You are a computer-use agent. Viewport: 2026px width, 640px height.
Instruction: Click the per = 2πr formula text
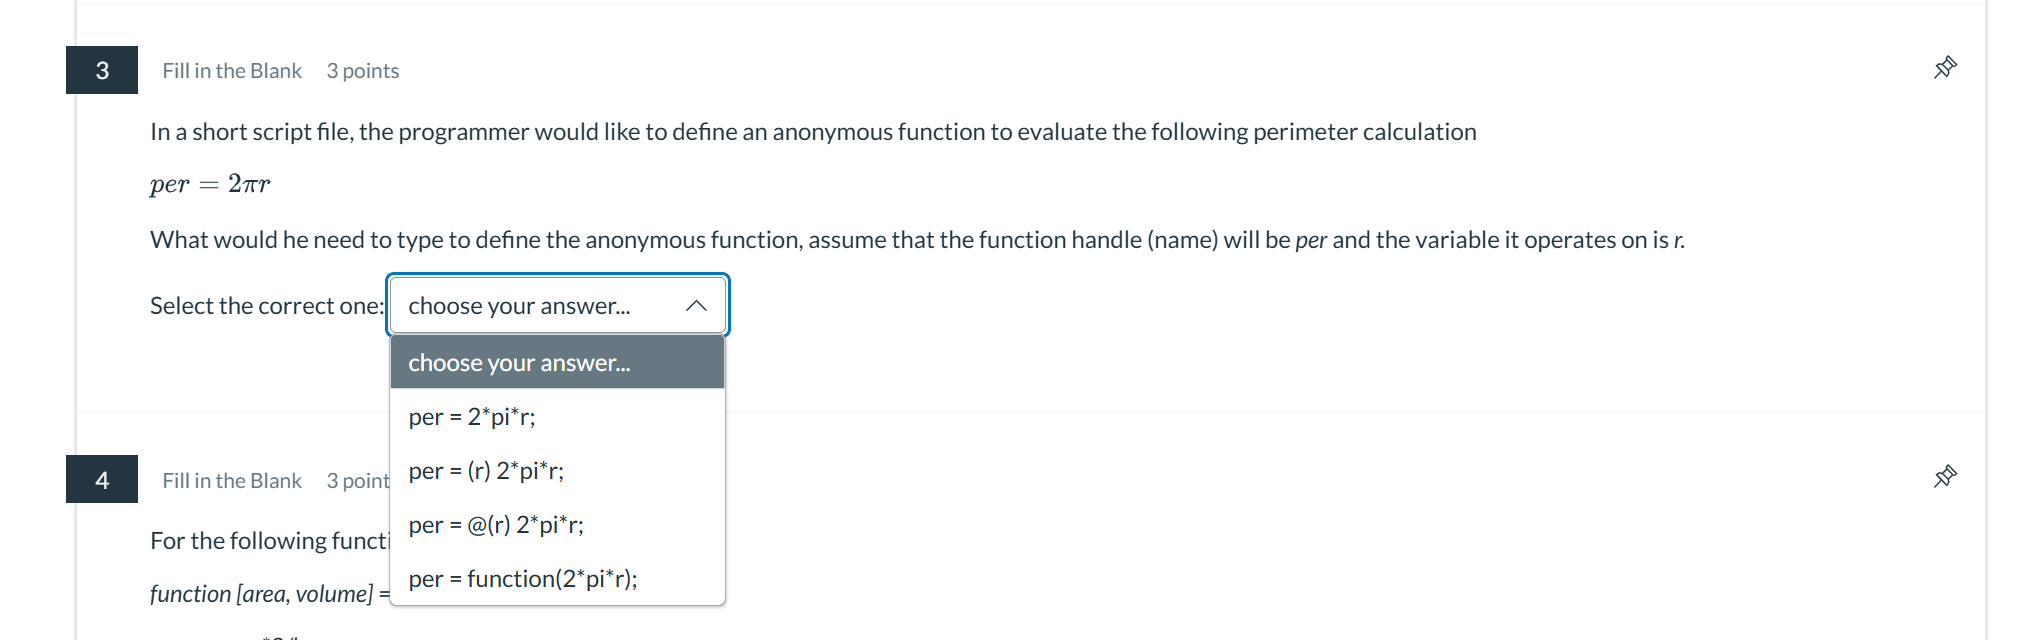210,182
